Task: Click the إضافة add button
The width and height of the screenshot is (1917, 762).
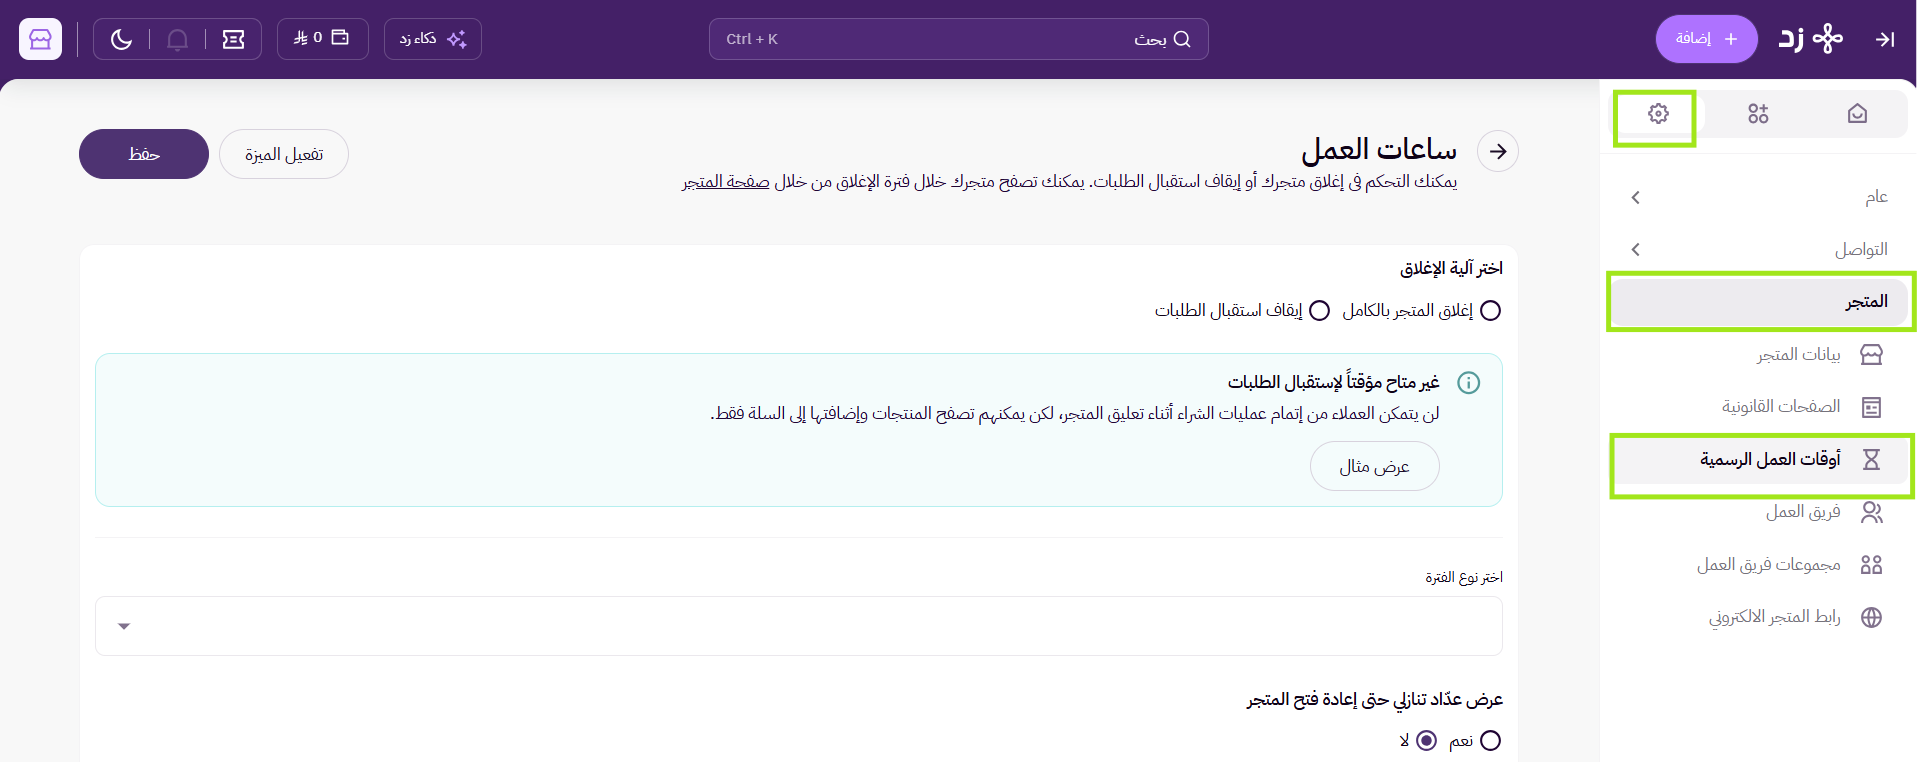Action: pyautogui.click(x=1706, y=39)
